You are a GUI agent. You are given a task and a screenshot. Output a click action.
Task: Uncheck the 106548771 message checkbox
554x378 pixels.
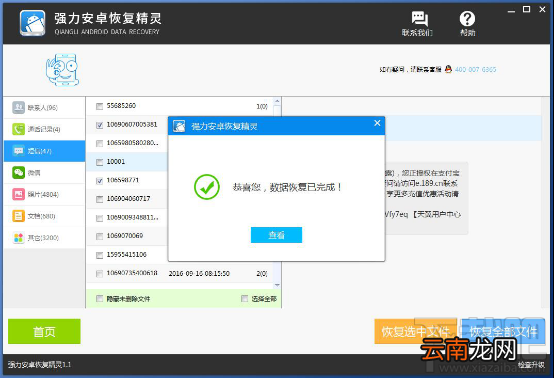point(100,181)
